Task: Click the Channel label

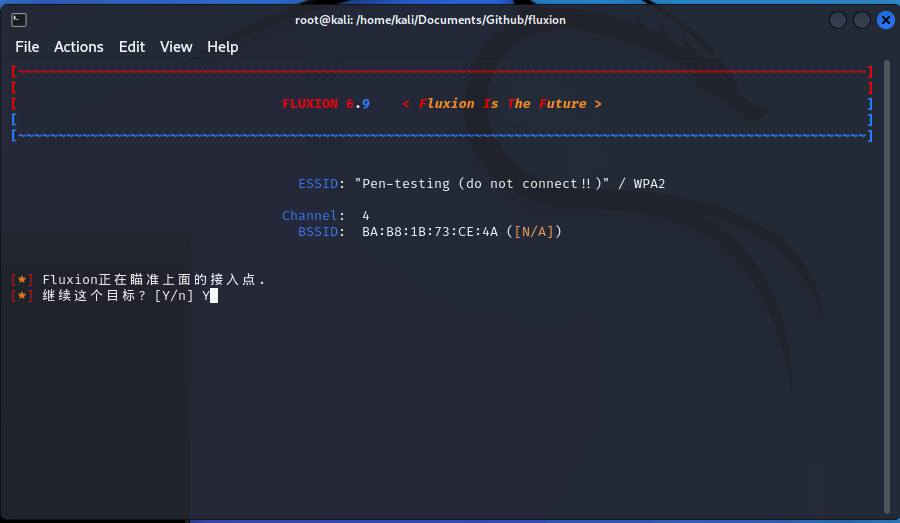Action: coord(309,215)
